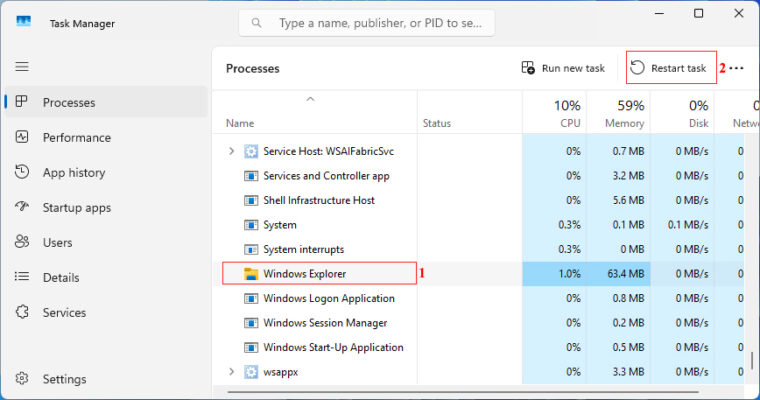Expand the wsappx process group
Screen dimensions: 760x400
click(x=232, y=372)
